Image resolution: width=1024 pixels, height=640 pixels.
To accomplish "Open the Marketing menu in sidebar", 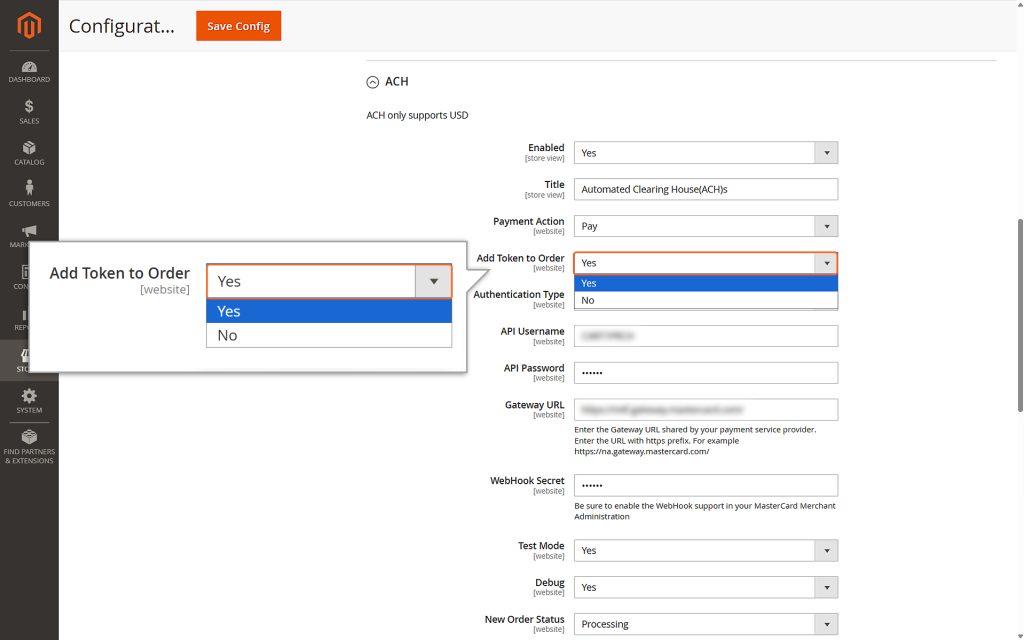I will [x=28, y=234].
